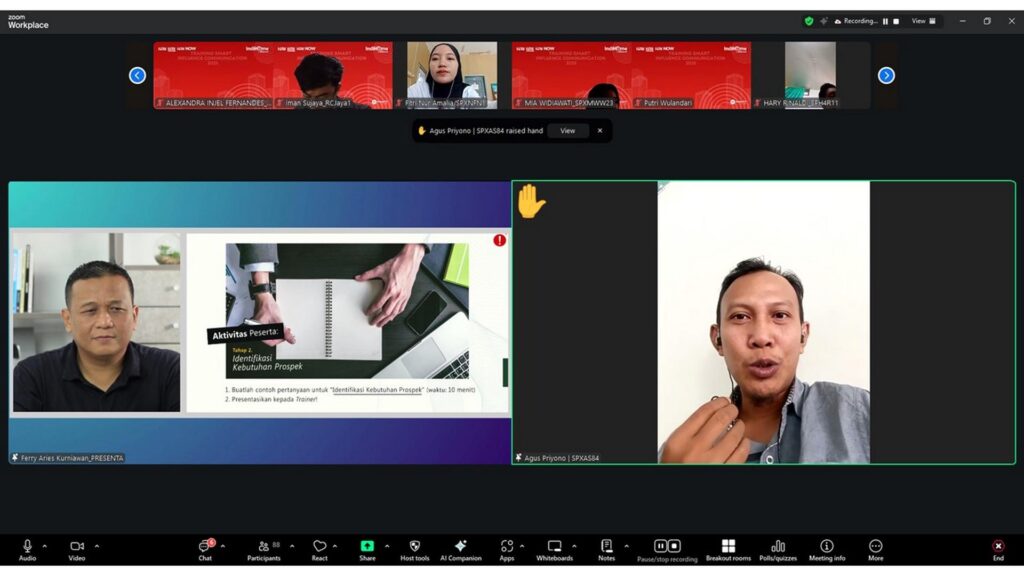Click the cloud Recording indicator
1024x576 pixels.
(x=856, y=21)
